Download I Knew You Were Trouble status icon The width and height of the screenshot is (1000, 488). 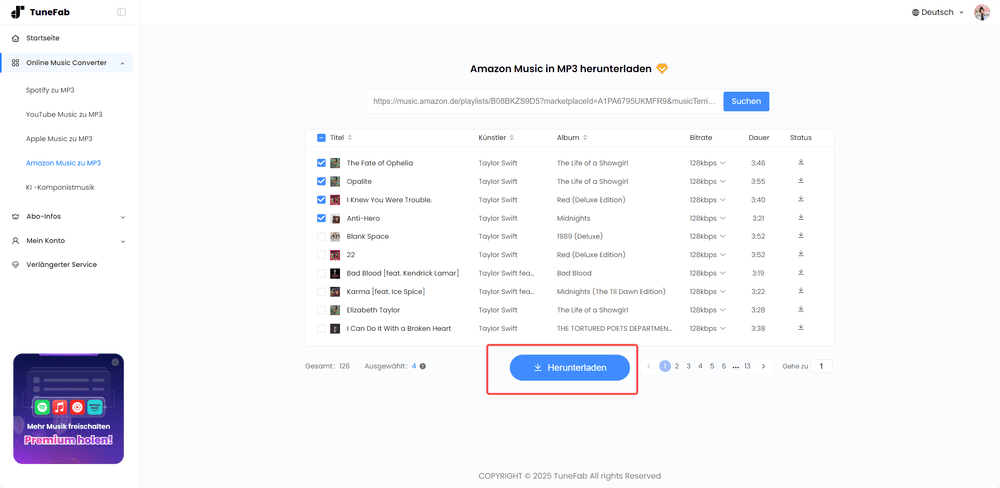[x=800, y=200]
